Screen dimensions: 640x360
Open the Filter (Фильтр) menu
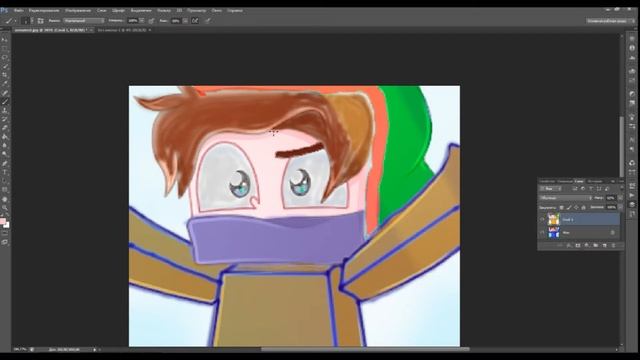[x=164, y=11]
